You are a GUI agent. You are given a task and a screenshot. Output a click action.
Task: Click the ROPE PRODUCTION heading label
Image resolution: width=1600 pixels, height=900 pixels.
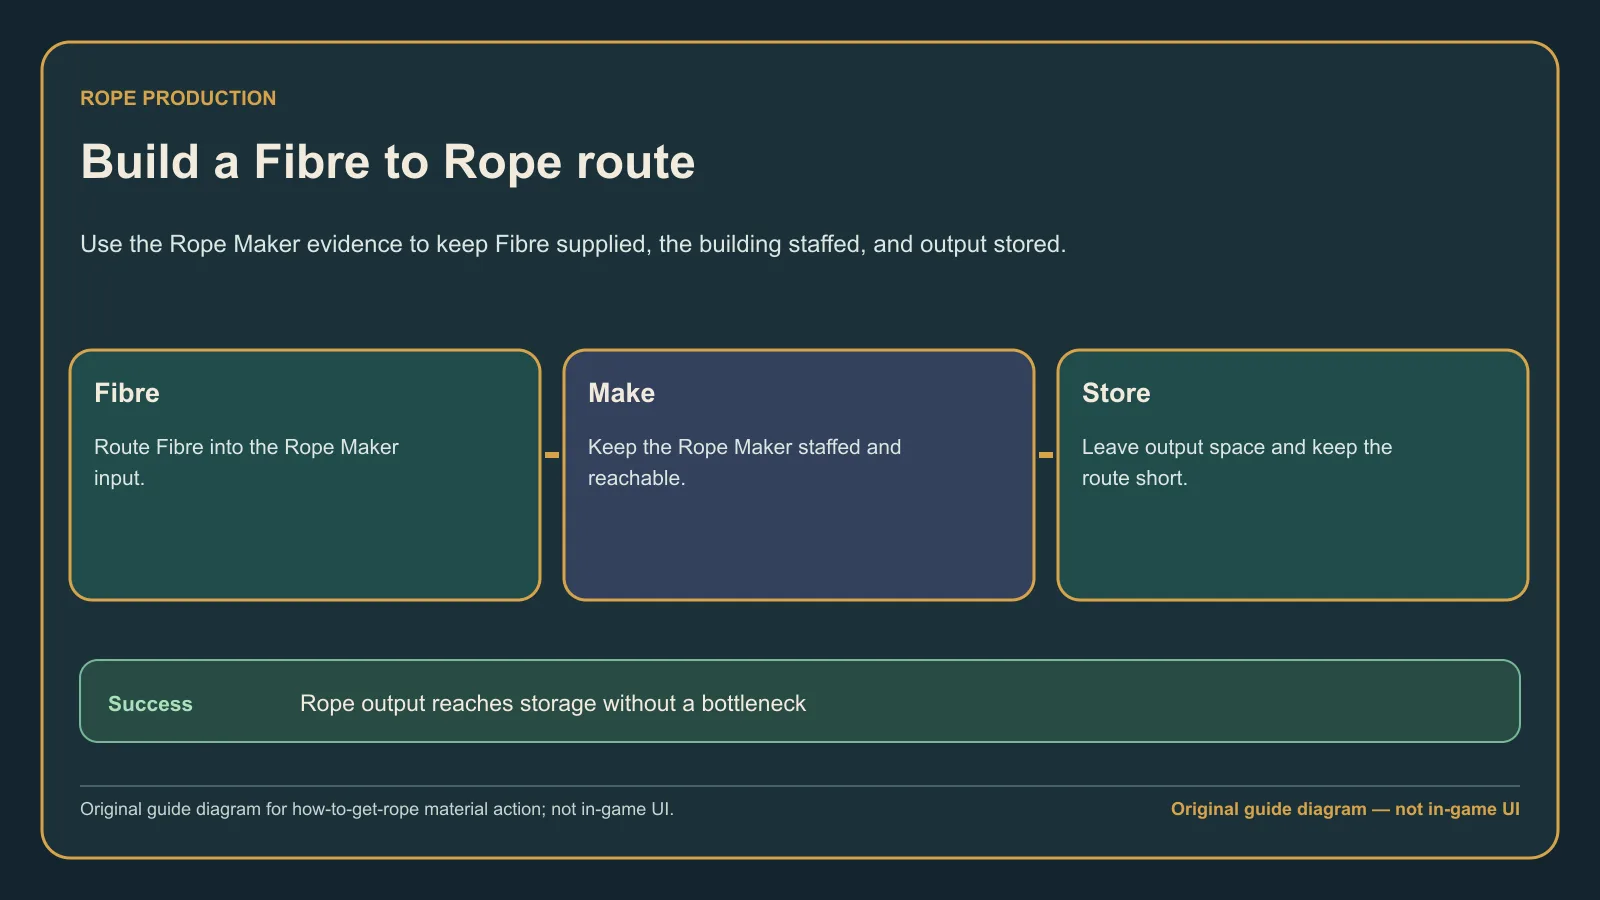[x=178, y=98]
